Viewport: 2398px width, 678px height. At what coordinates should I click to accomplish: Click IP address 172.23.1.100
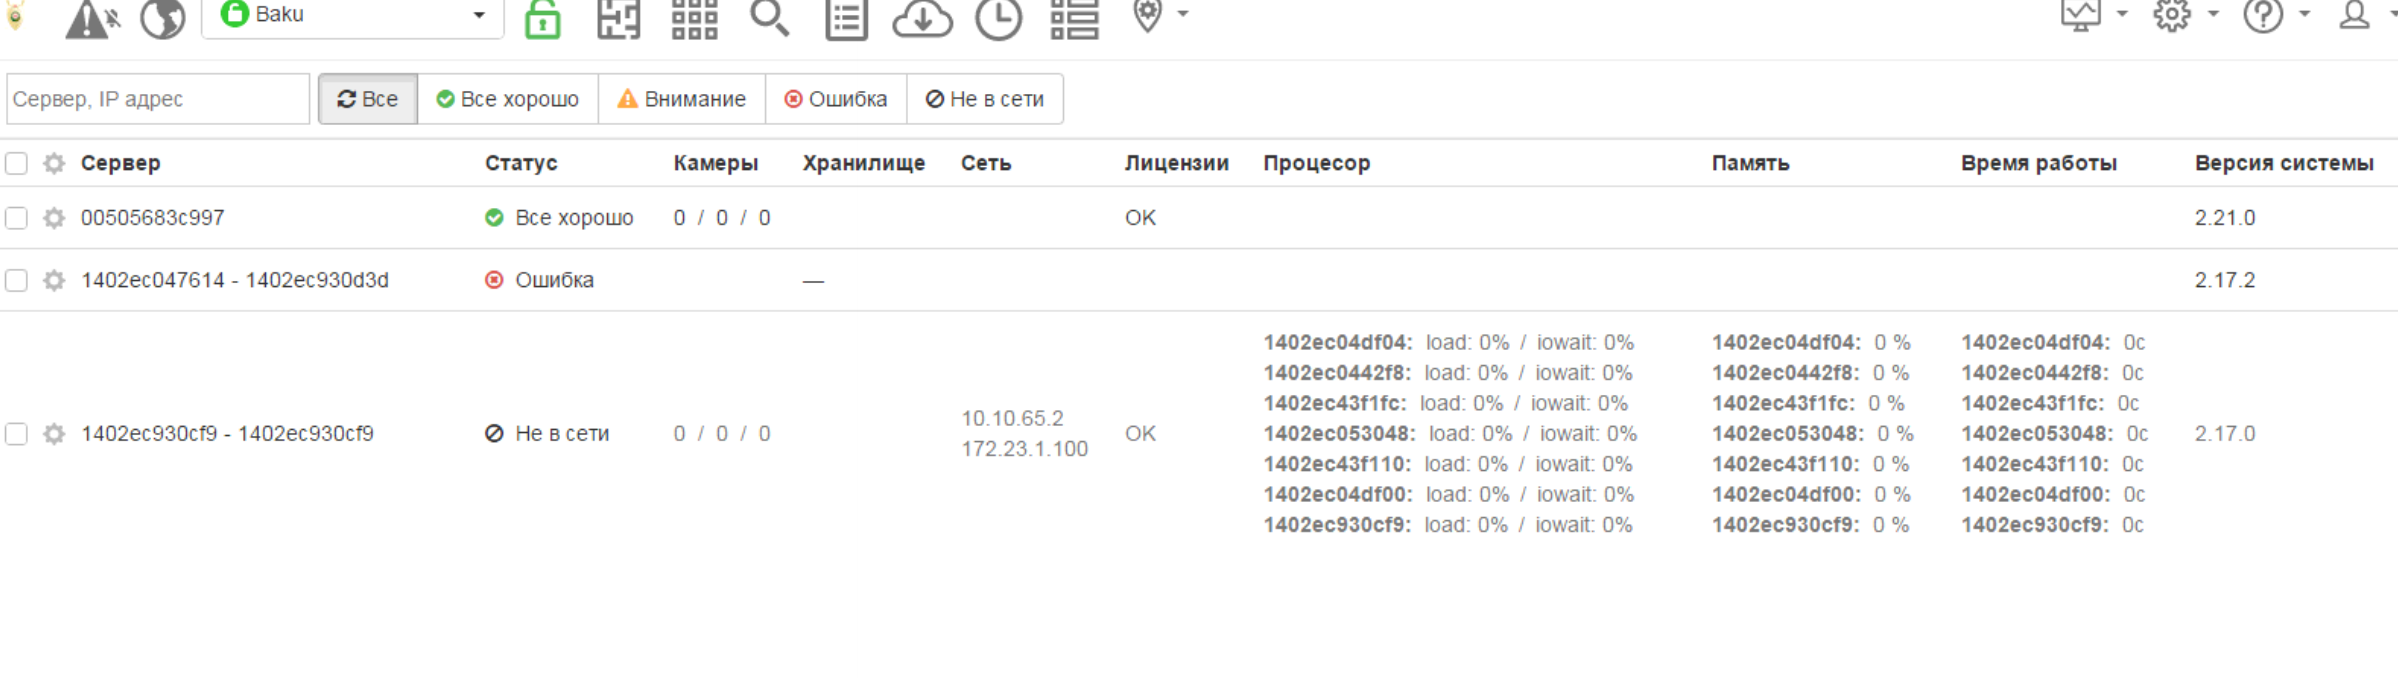coord(1025,449)
